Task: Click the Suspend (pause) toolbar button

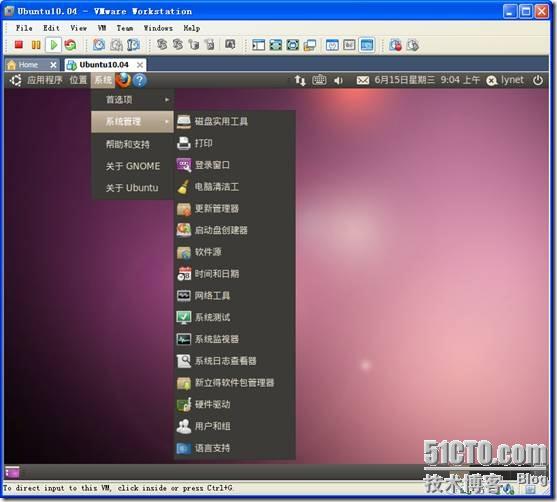Action: [36, 45]
